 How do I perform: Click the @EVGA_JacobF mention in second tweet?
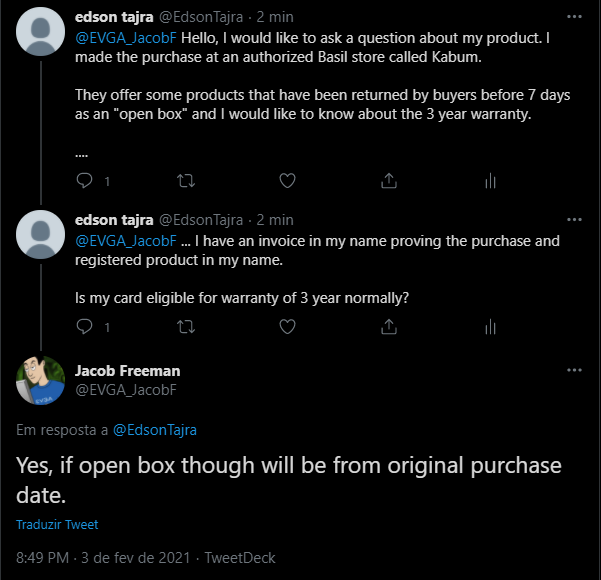[x=125, y=241]
